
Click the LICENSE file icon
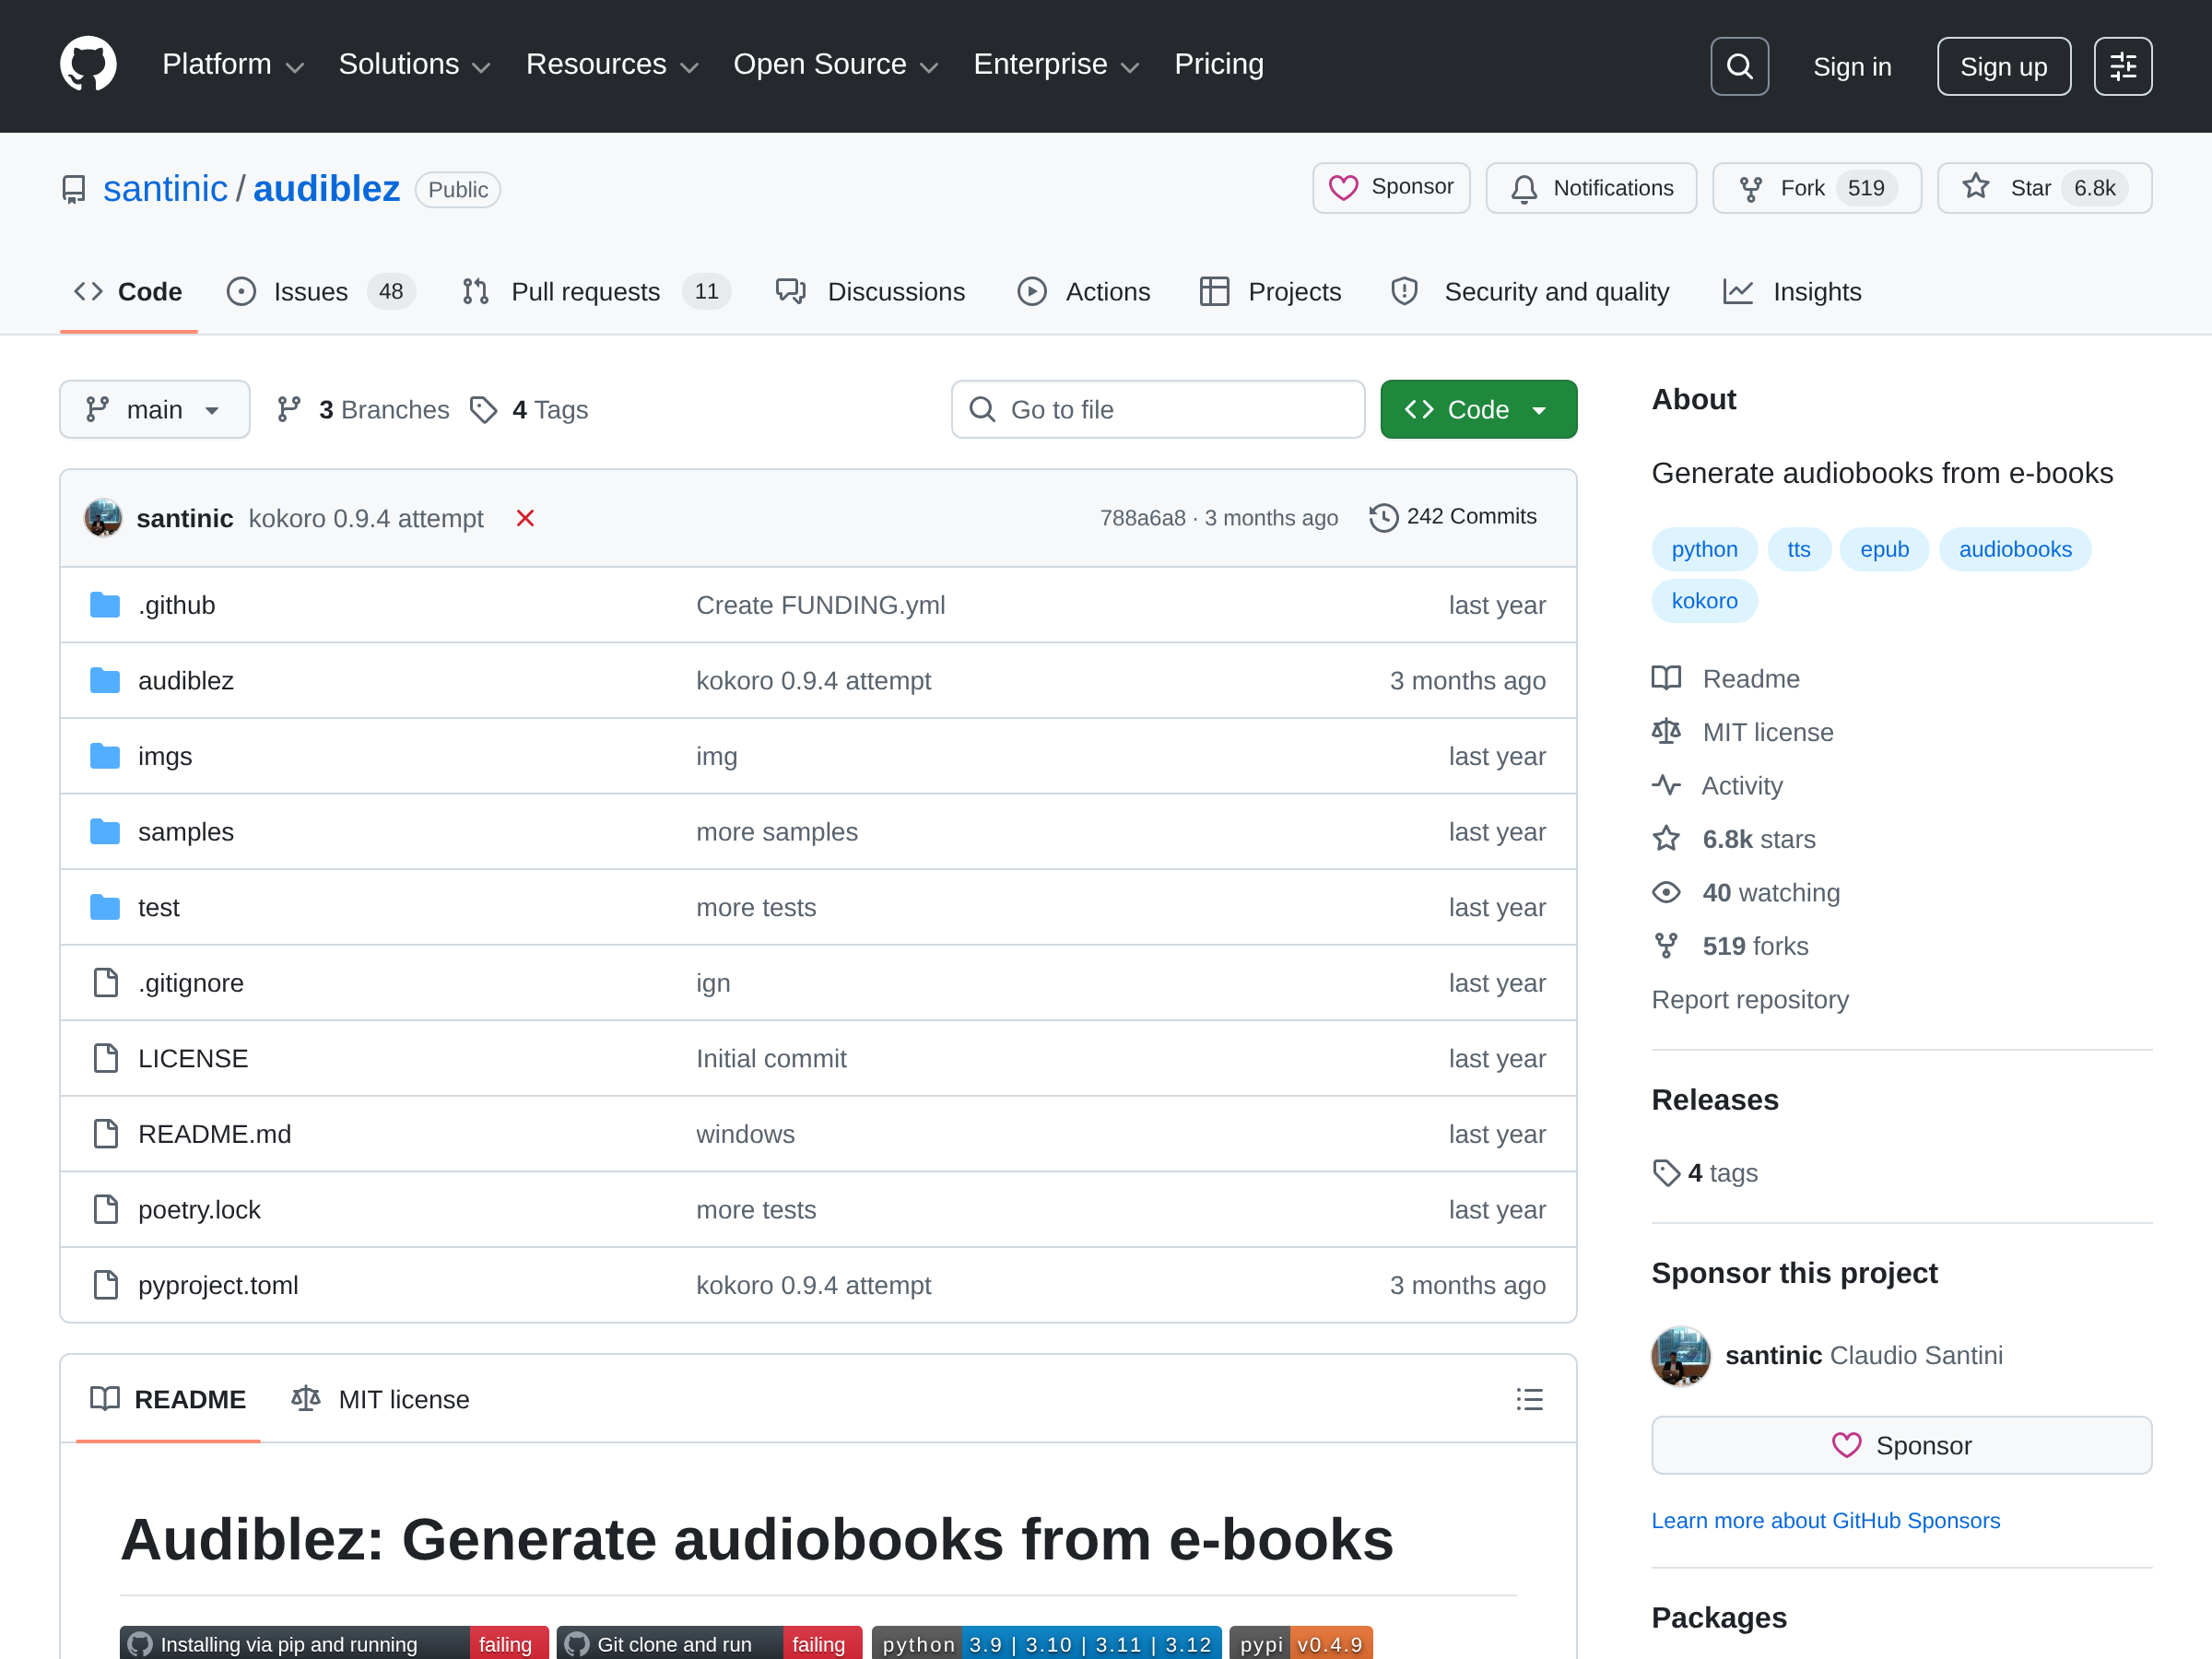tap(105, 1058)
